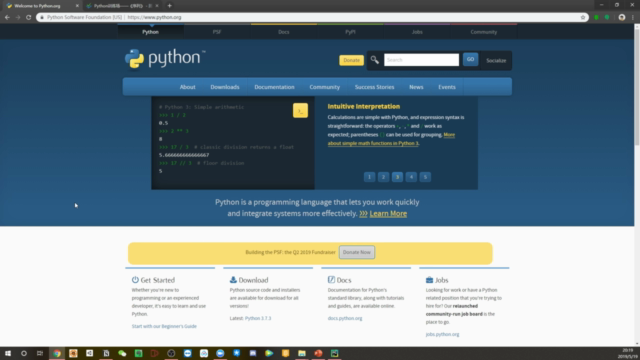Go back using browser back arrow
640x360 pixels.
(7, 17)
